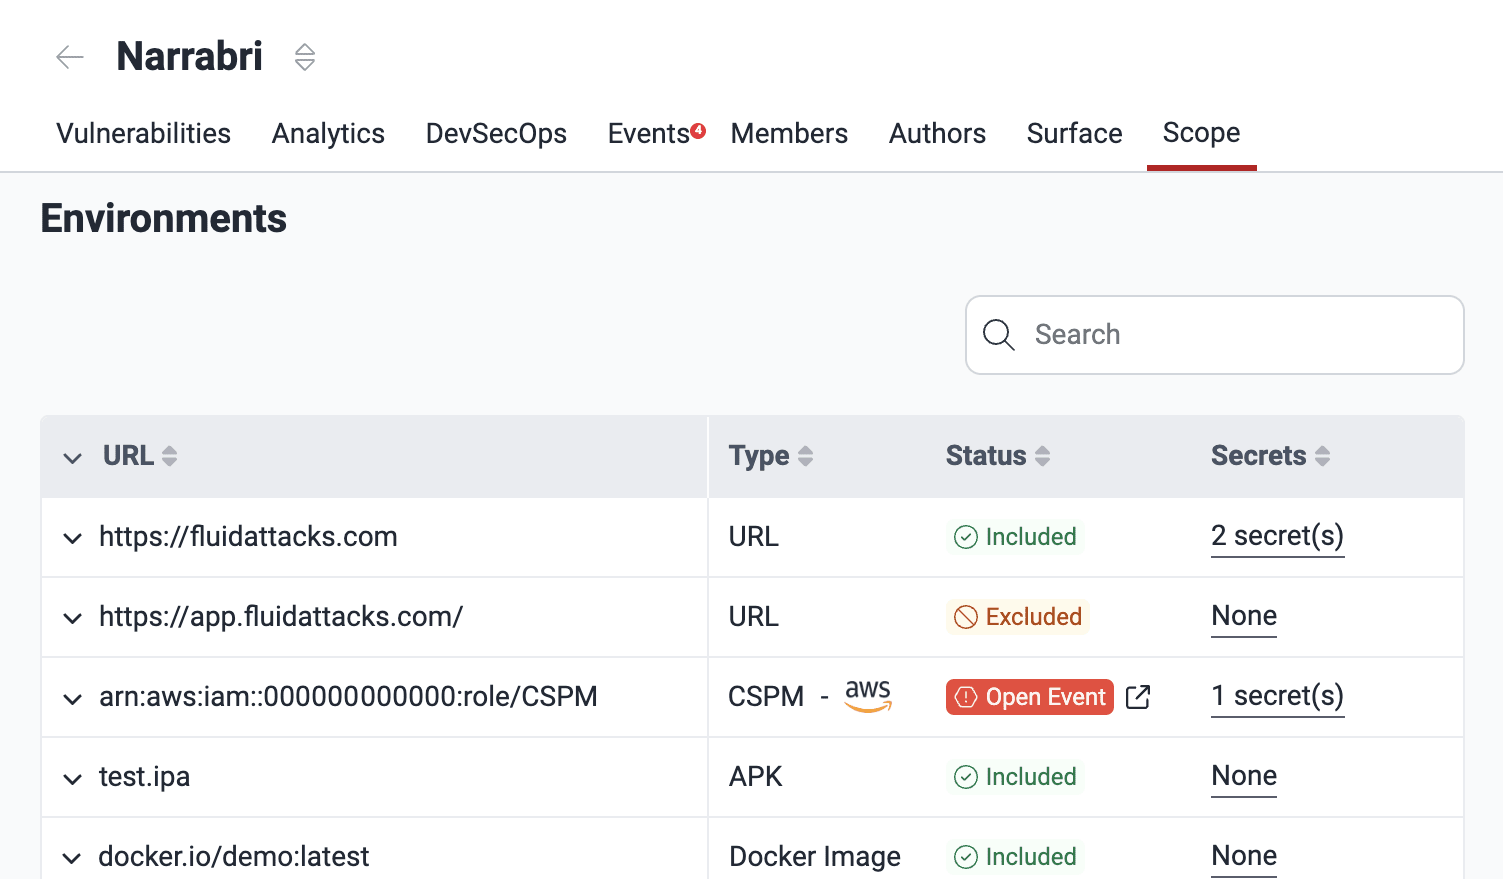
Task: Open the 2 secret(s) link for fluidattacks.com
Action: (x=1277, y=537)
